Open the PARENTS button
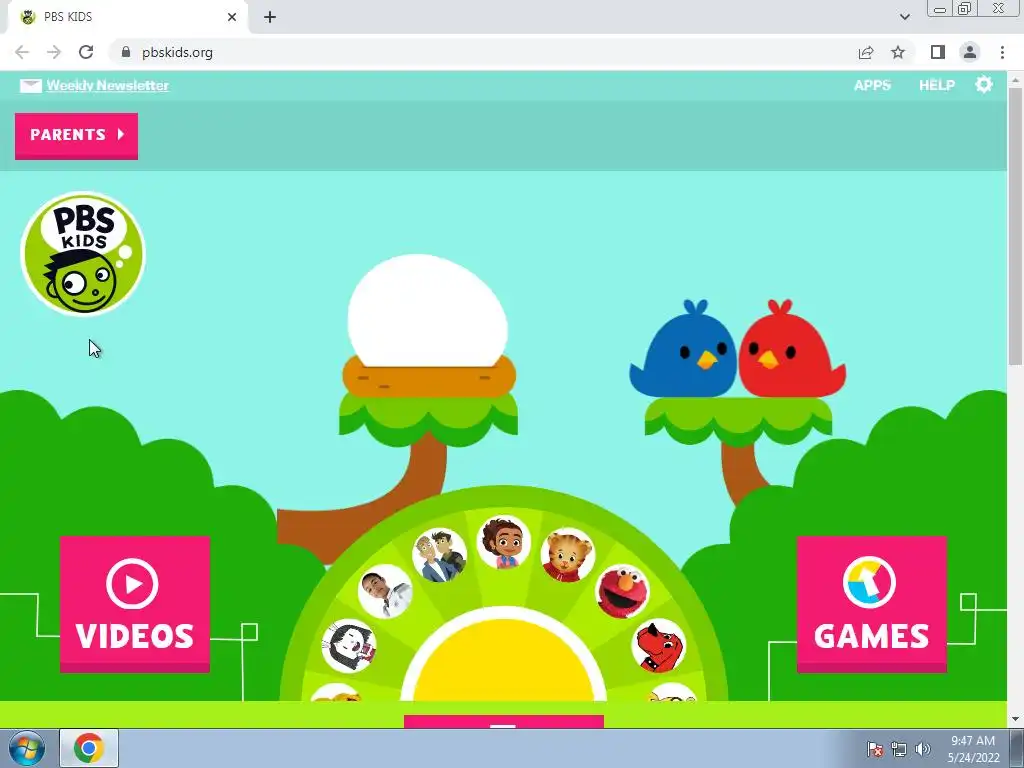This screenshot has height=768, width=1024. click(76, 135)
